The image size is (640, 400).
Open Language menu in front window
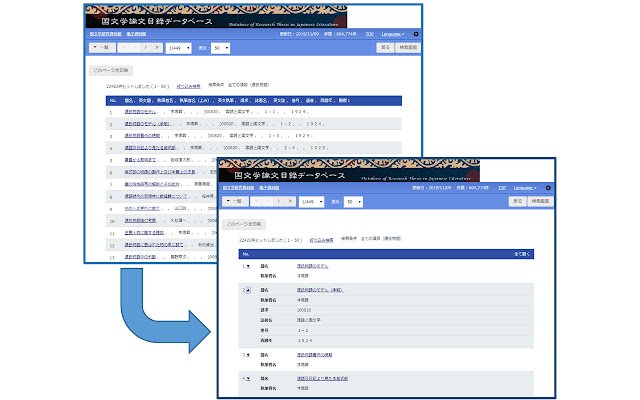[x=525, y=188]
